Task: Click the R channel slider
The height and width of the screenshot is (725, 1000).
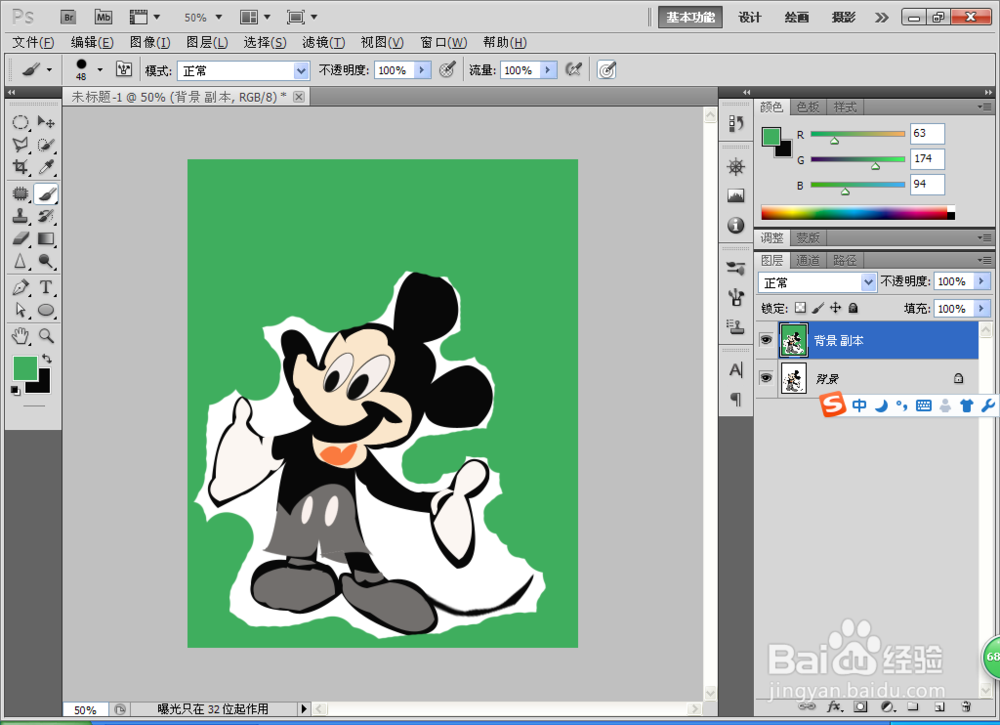Action: pyautogui.click(x=857, y=135)
